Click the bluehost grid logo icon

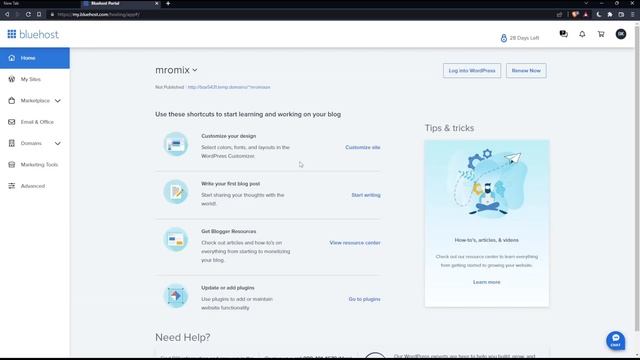pyautogui.click(x=12, y=34)
